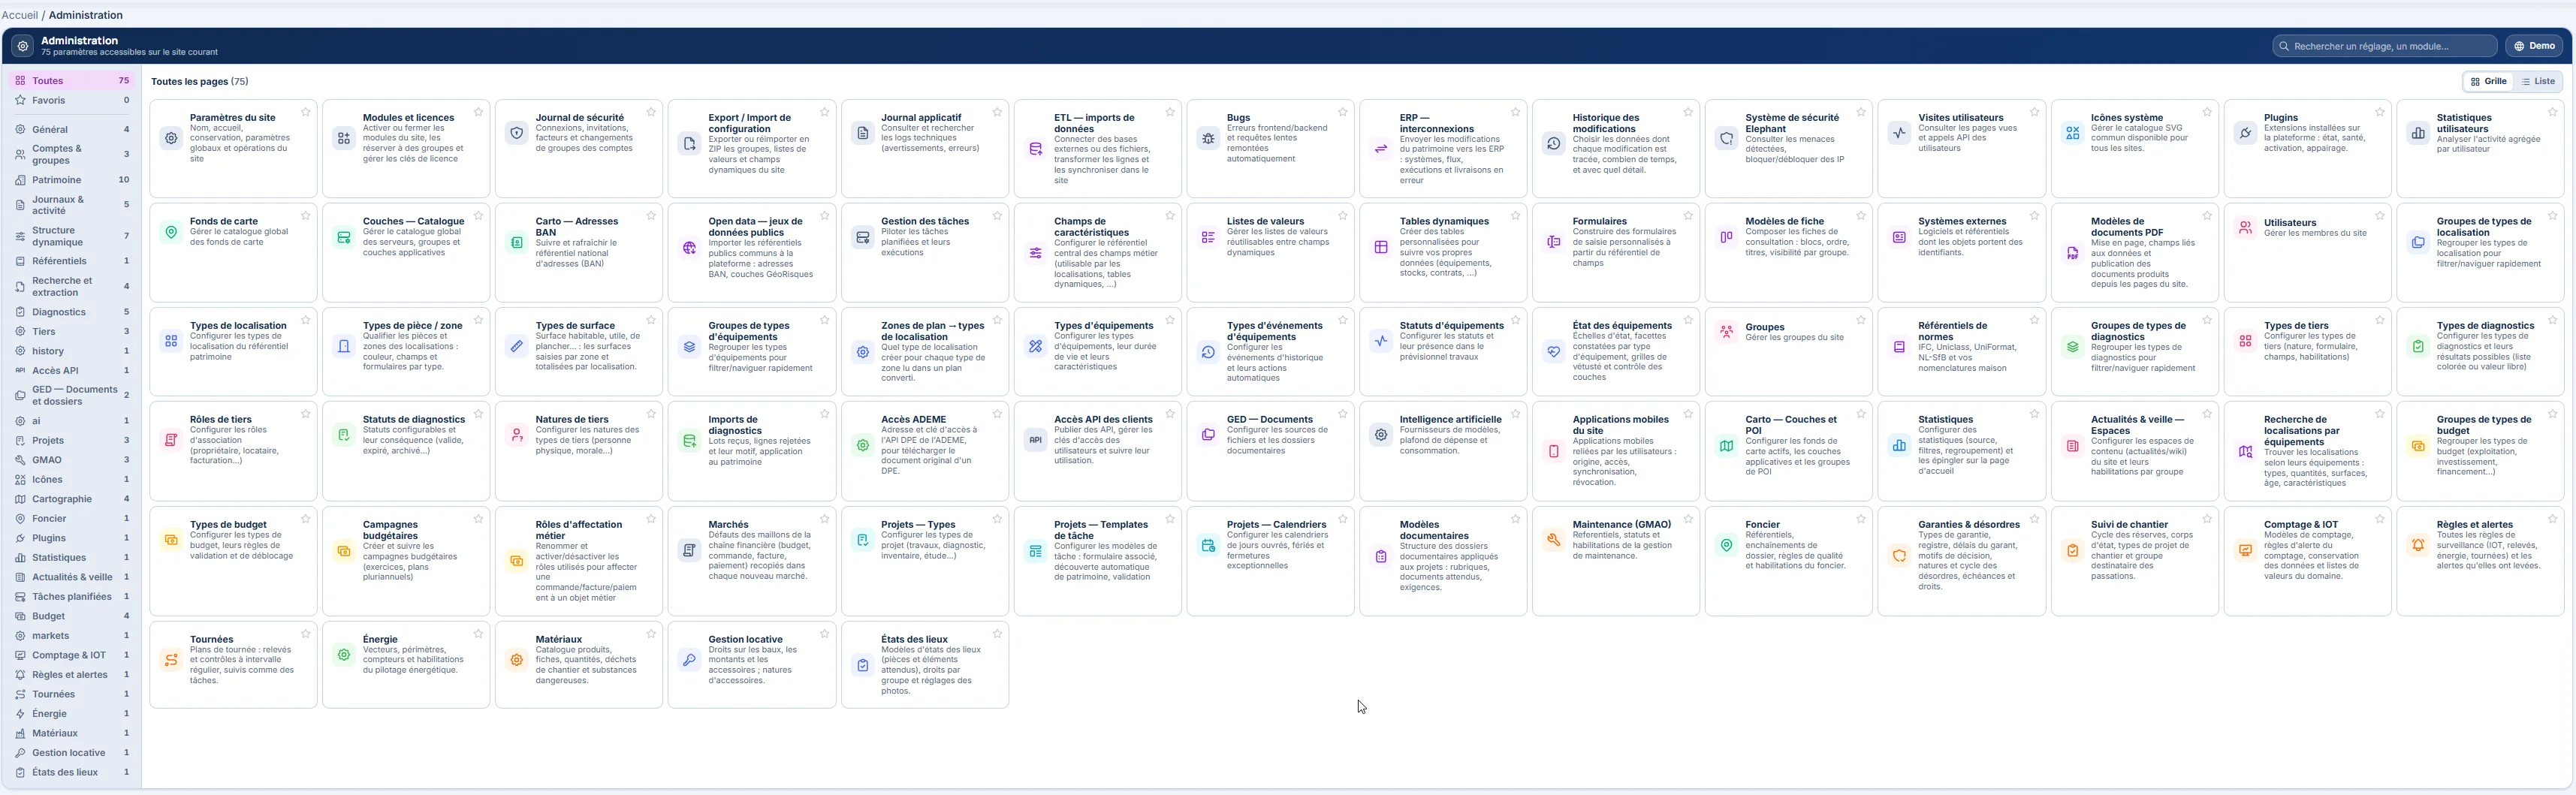Toggle favorite star on Modules et licences card

point(478,112)
